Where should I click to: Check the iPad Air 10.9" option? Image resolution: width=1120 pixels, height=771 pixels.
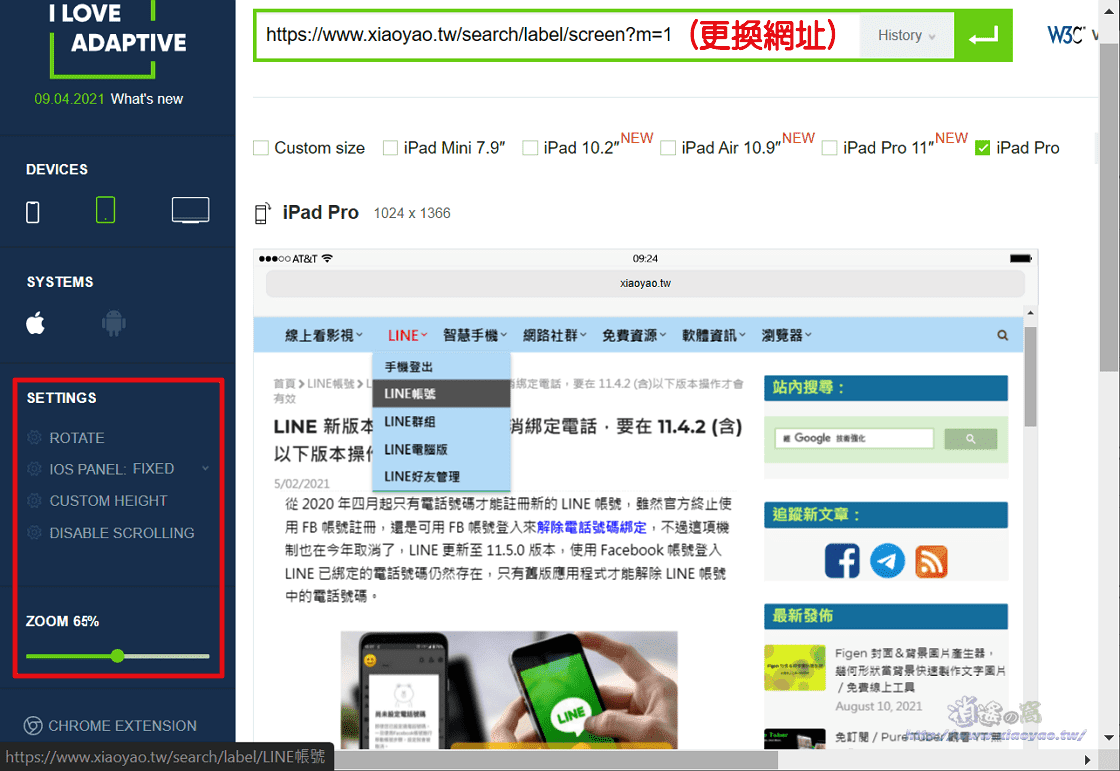[668, 148]
